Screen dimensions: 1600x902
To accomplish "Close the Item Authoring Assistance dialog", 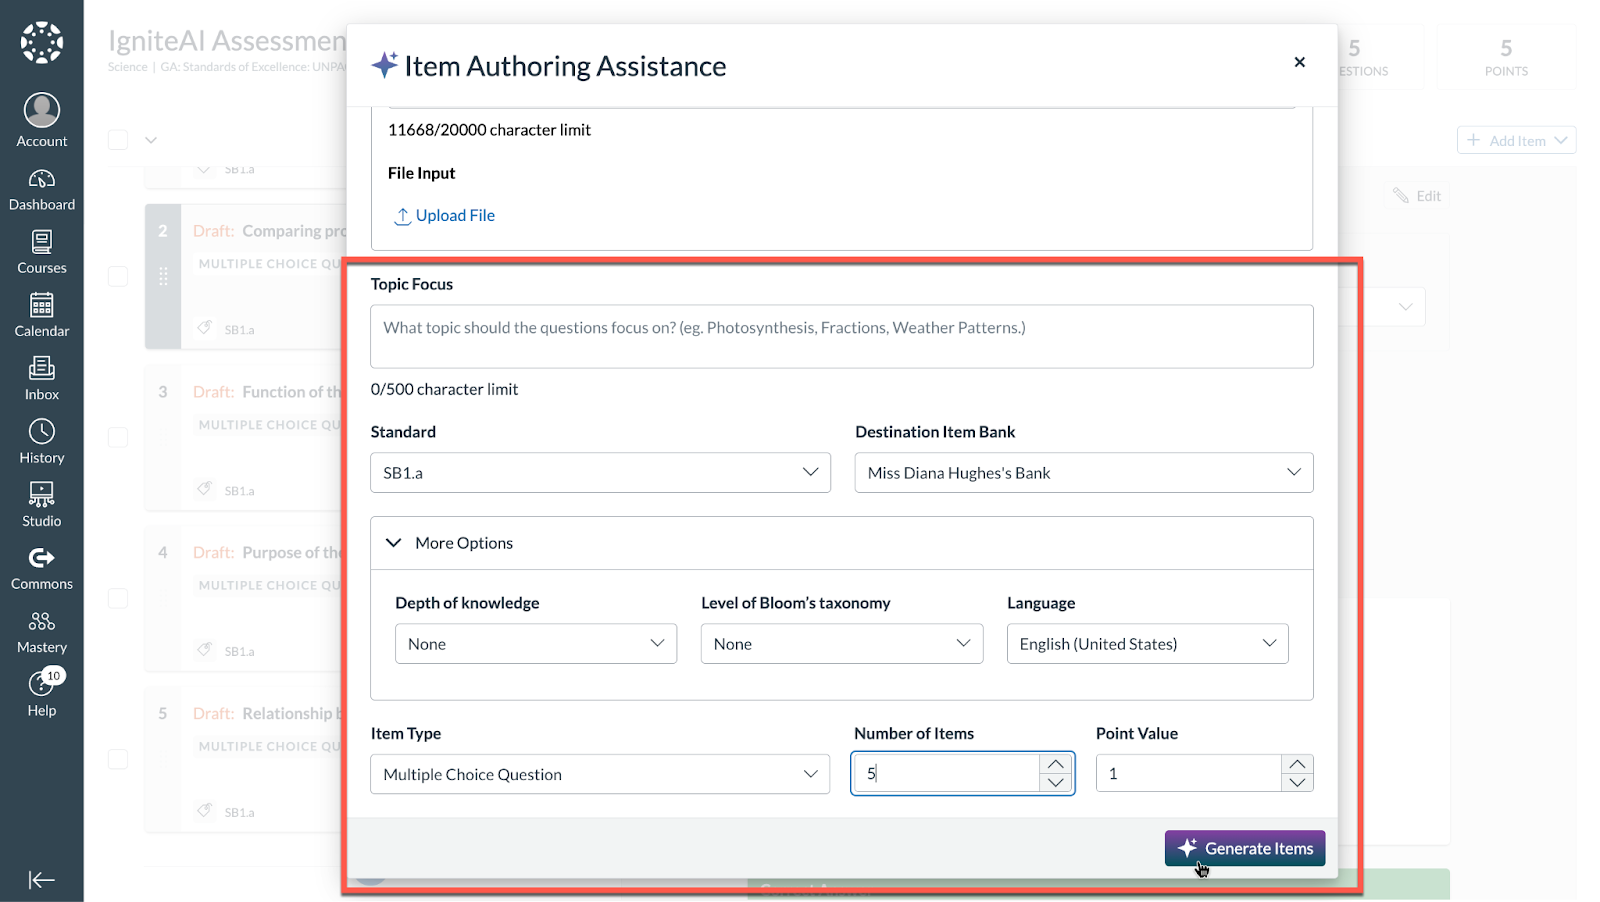I will point(1299,62).
